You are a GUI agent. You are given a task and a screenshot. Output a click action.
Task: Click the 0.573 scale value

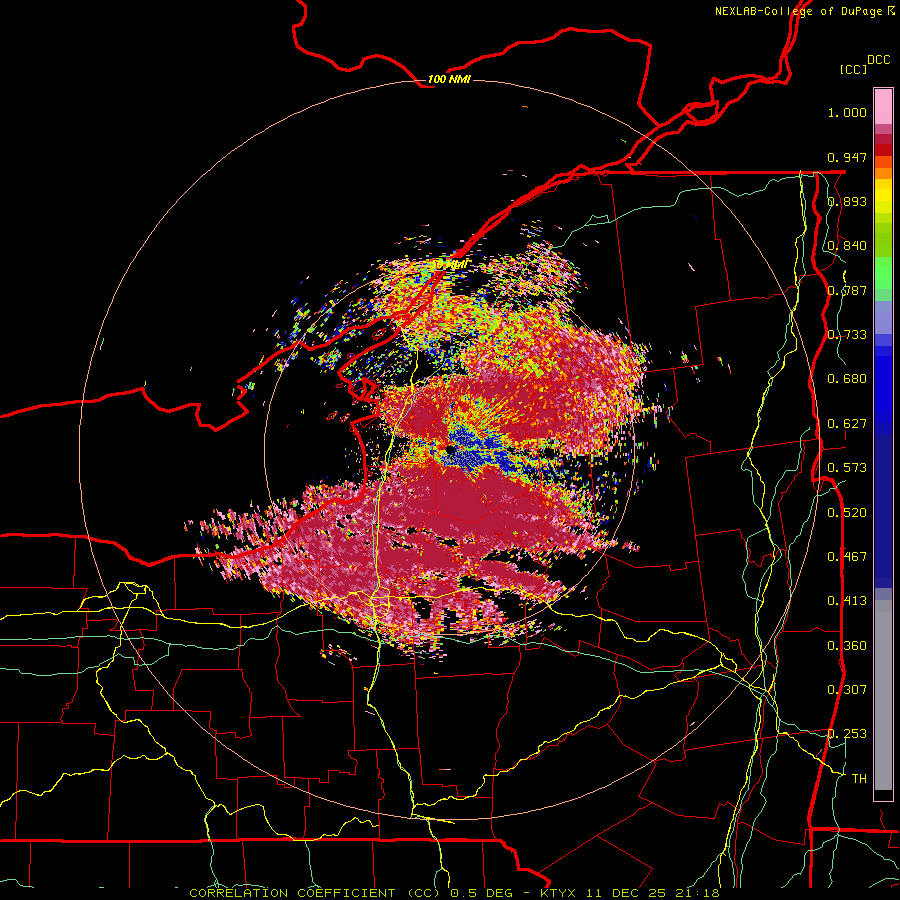847,468
